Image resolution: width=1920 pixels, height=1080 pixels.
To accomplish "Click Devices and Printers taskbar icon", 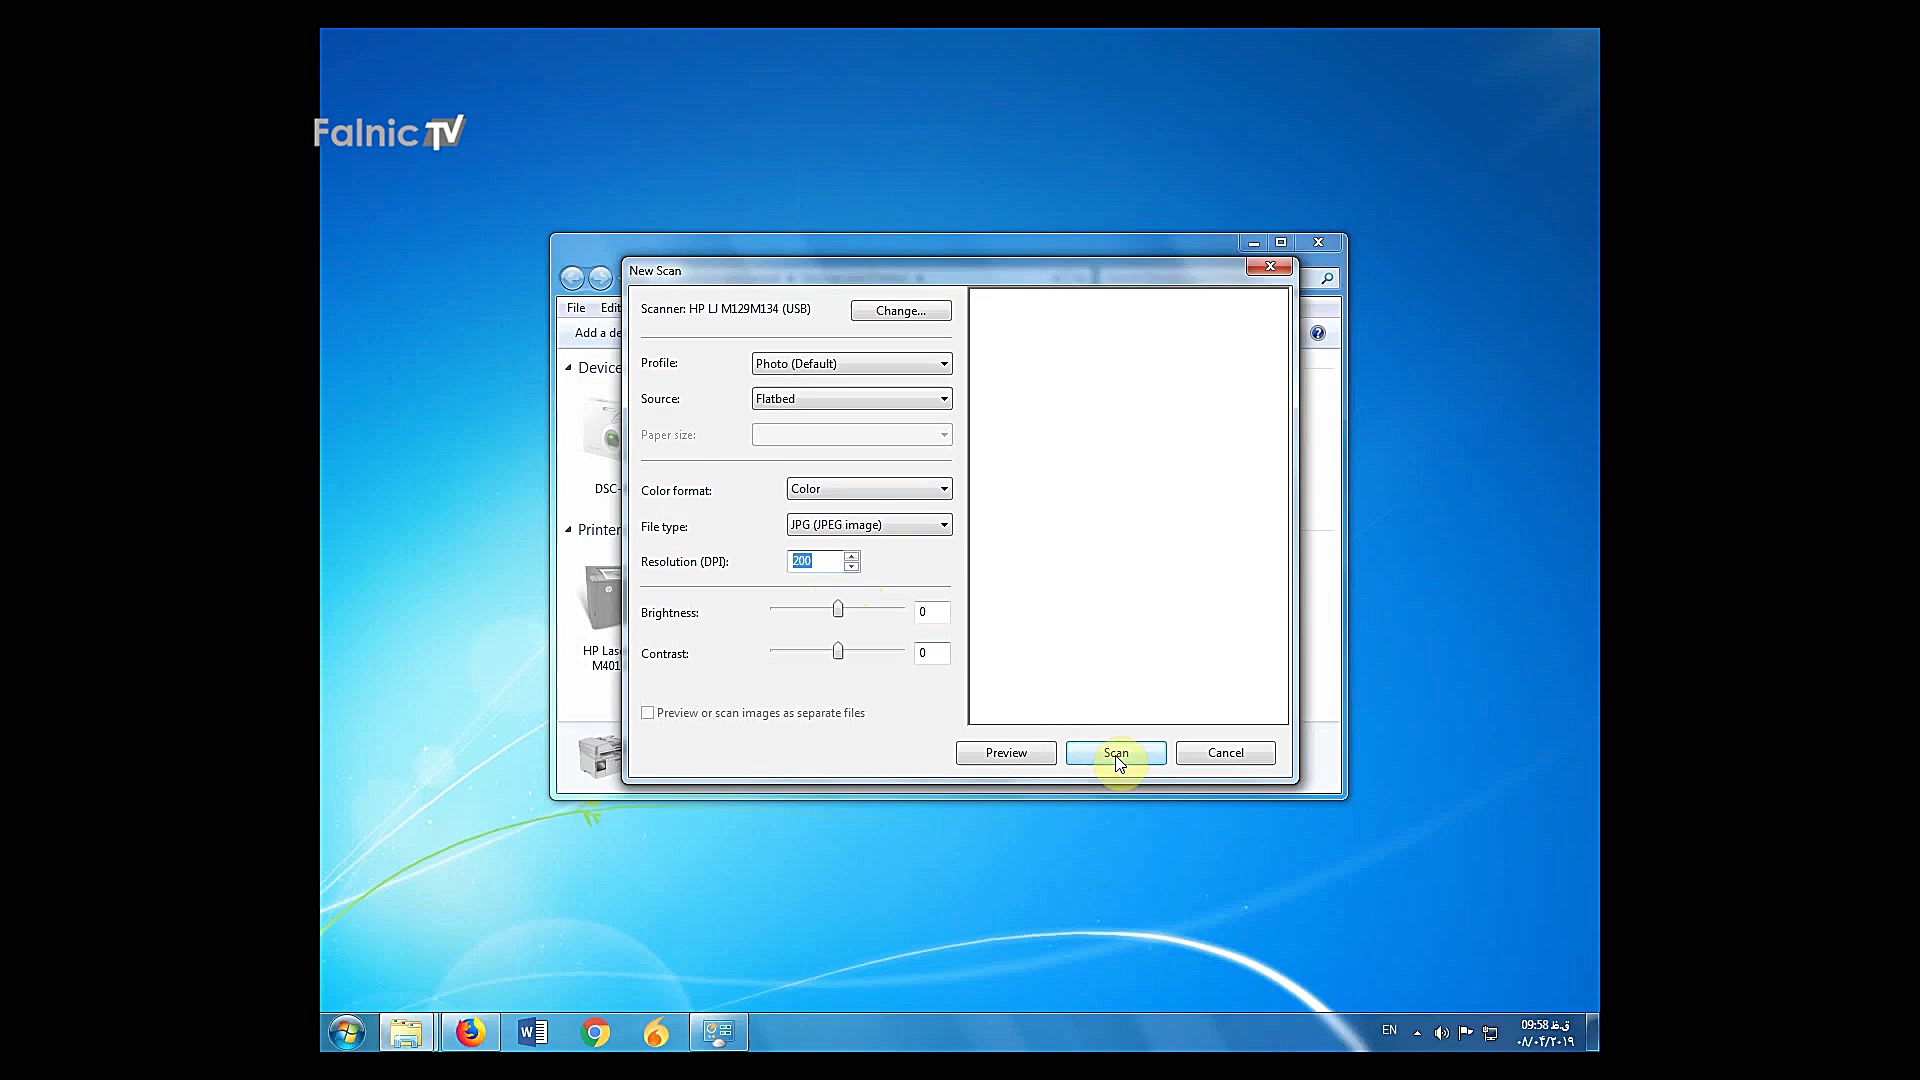I will point(718,1032).
